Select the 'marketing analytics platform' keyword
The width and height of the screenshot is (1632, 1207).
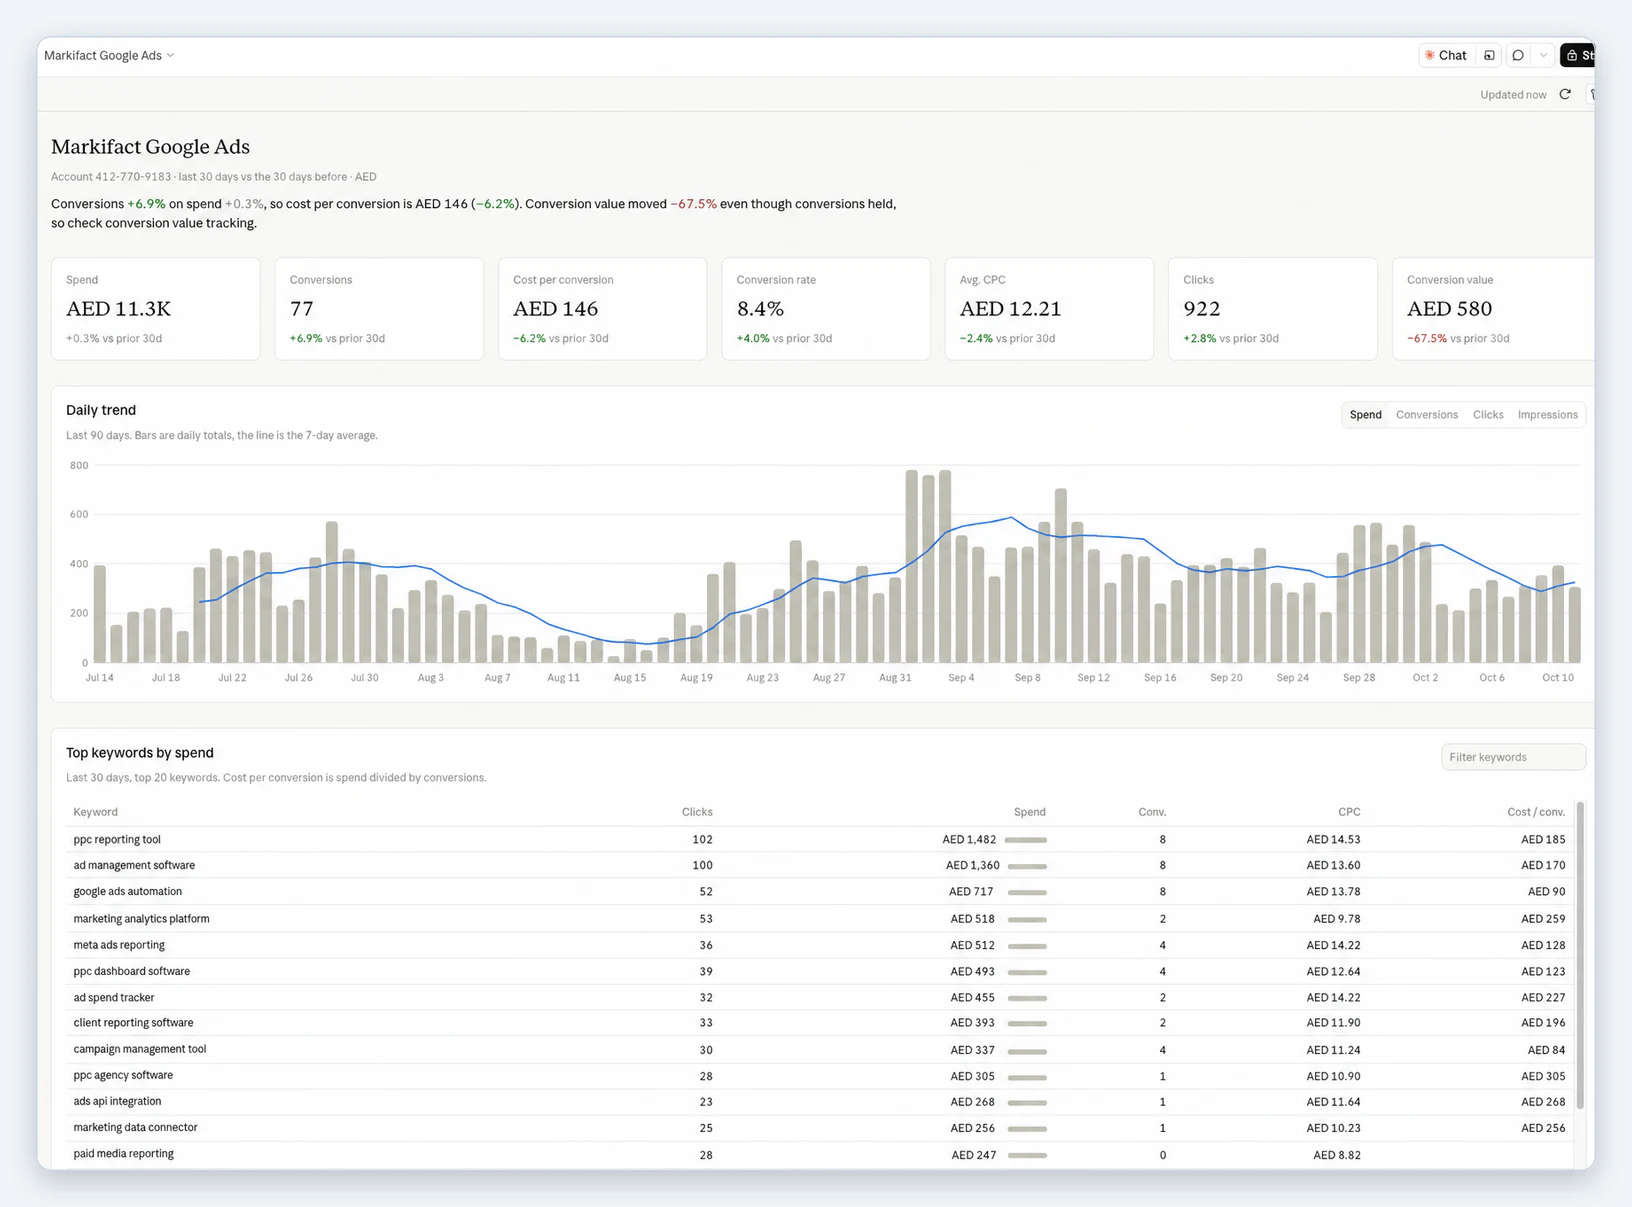tap(141, 919)
